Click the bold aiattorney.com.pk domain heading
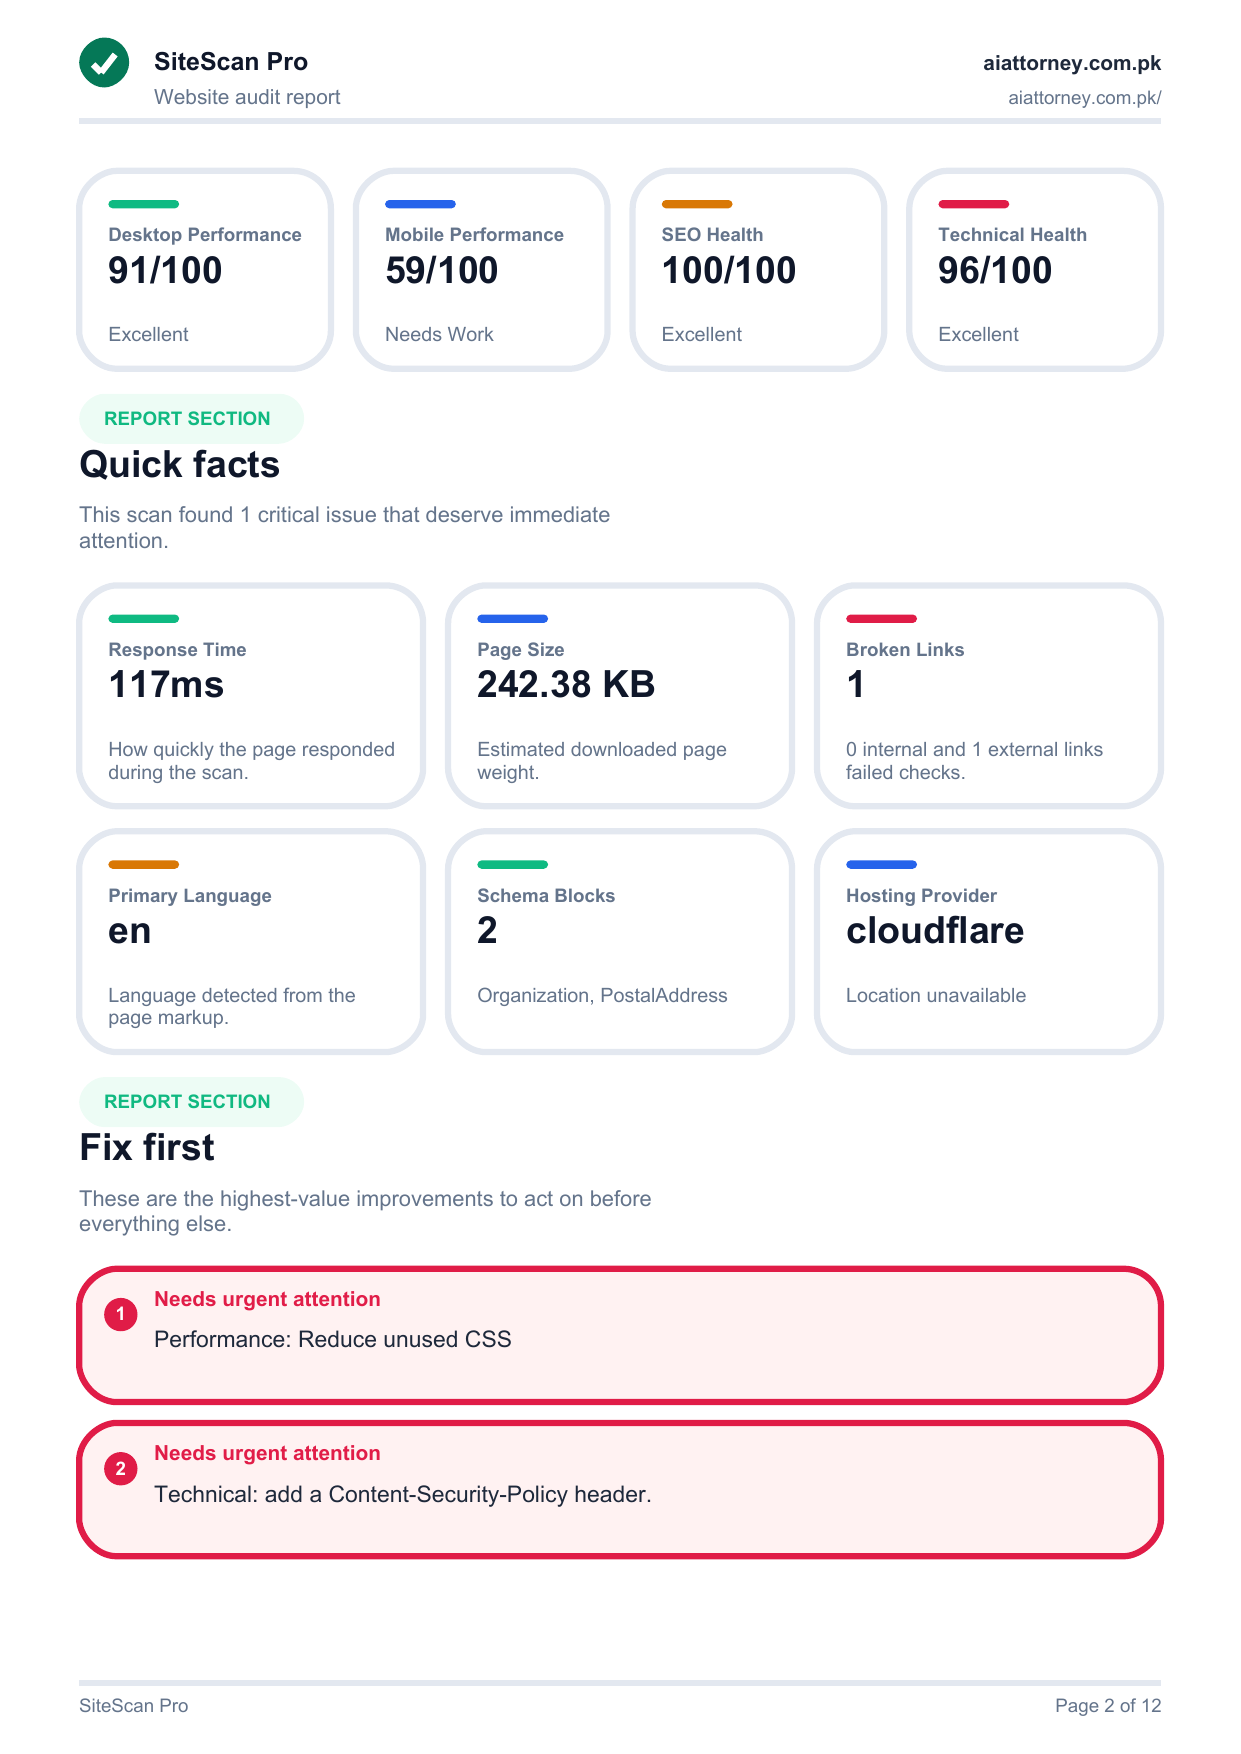1241x1754 pixels. 1072,63
